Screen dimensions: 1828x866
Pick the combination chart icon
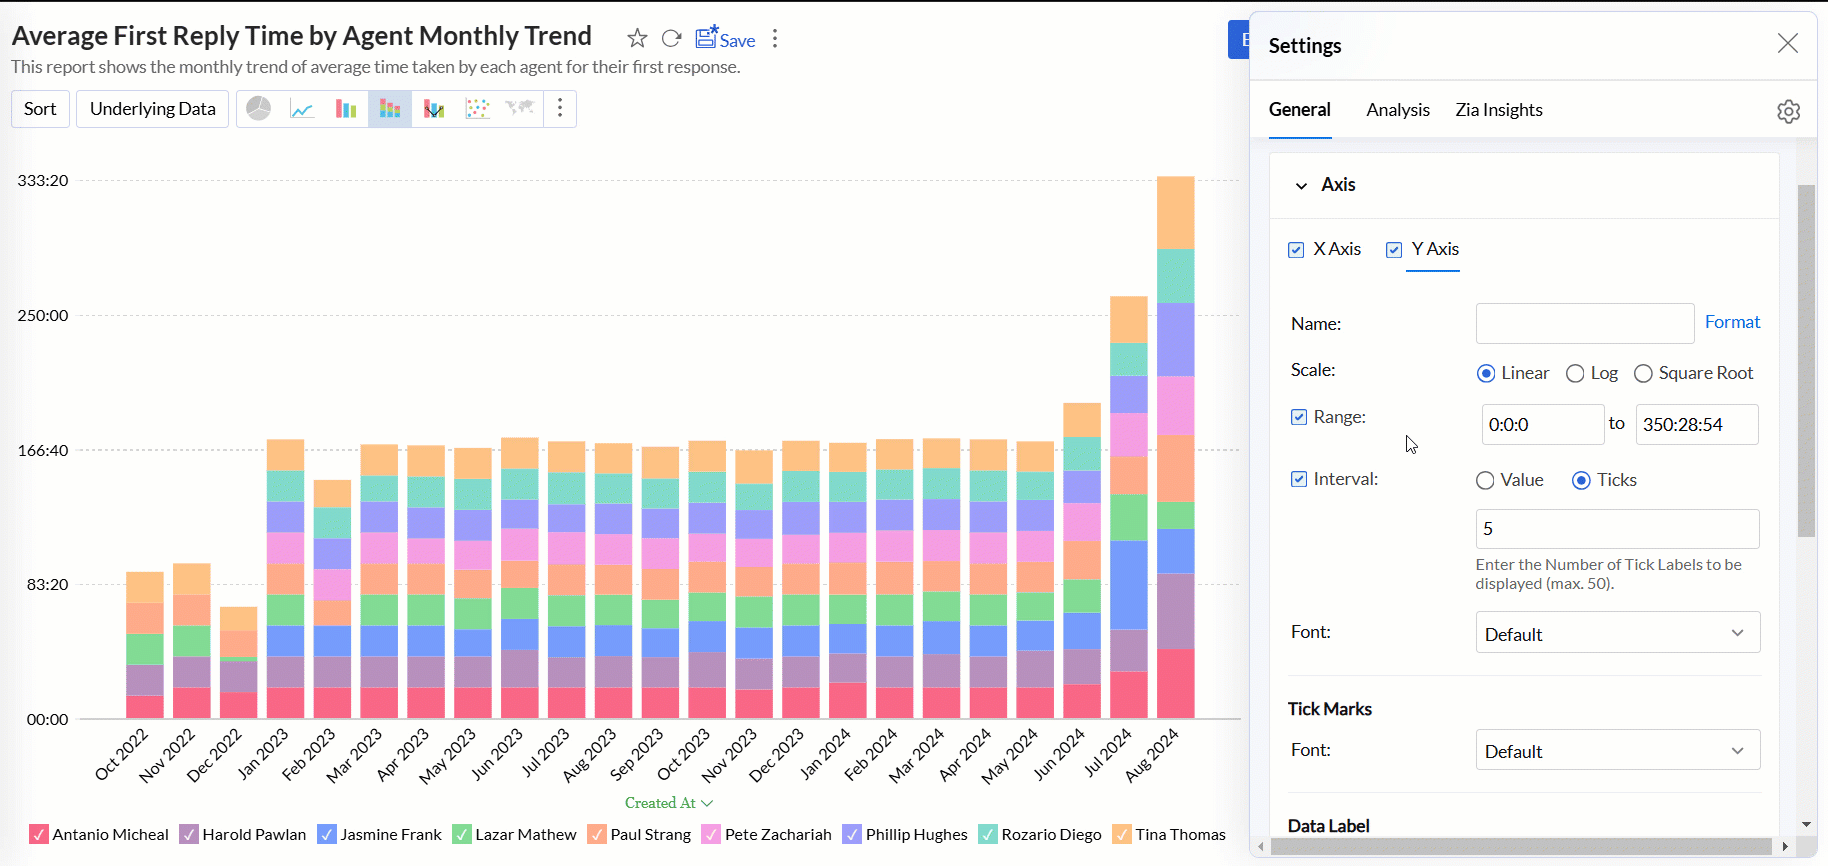tap(434, 109)
